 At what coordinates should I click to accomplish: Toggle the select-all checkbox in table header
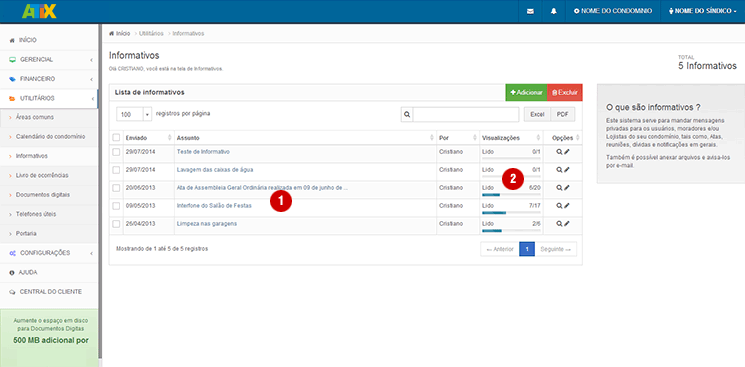click(x=116, y=137)
